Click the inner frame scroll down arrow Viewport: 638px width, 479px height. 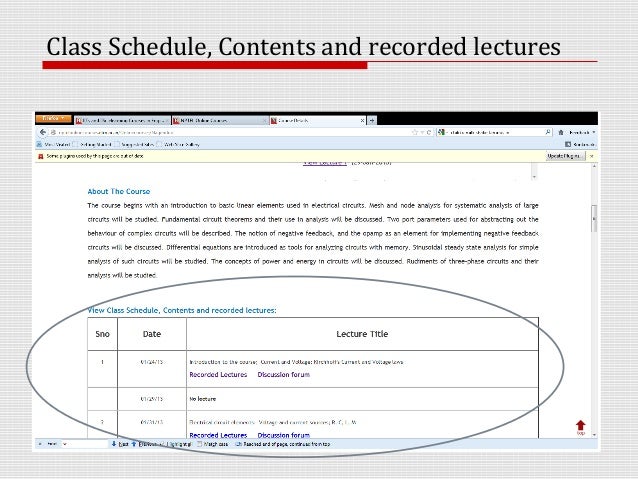pos(534,177)
